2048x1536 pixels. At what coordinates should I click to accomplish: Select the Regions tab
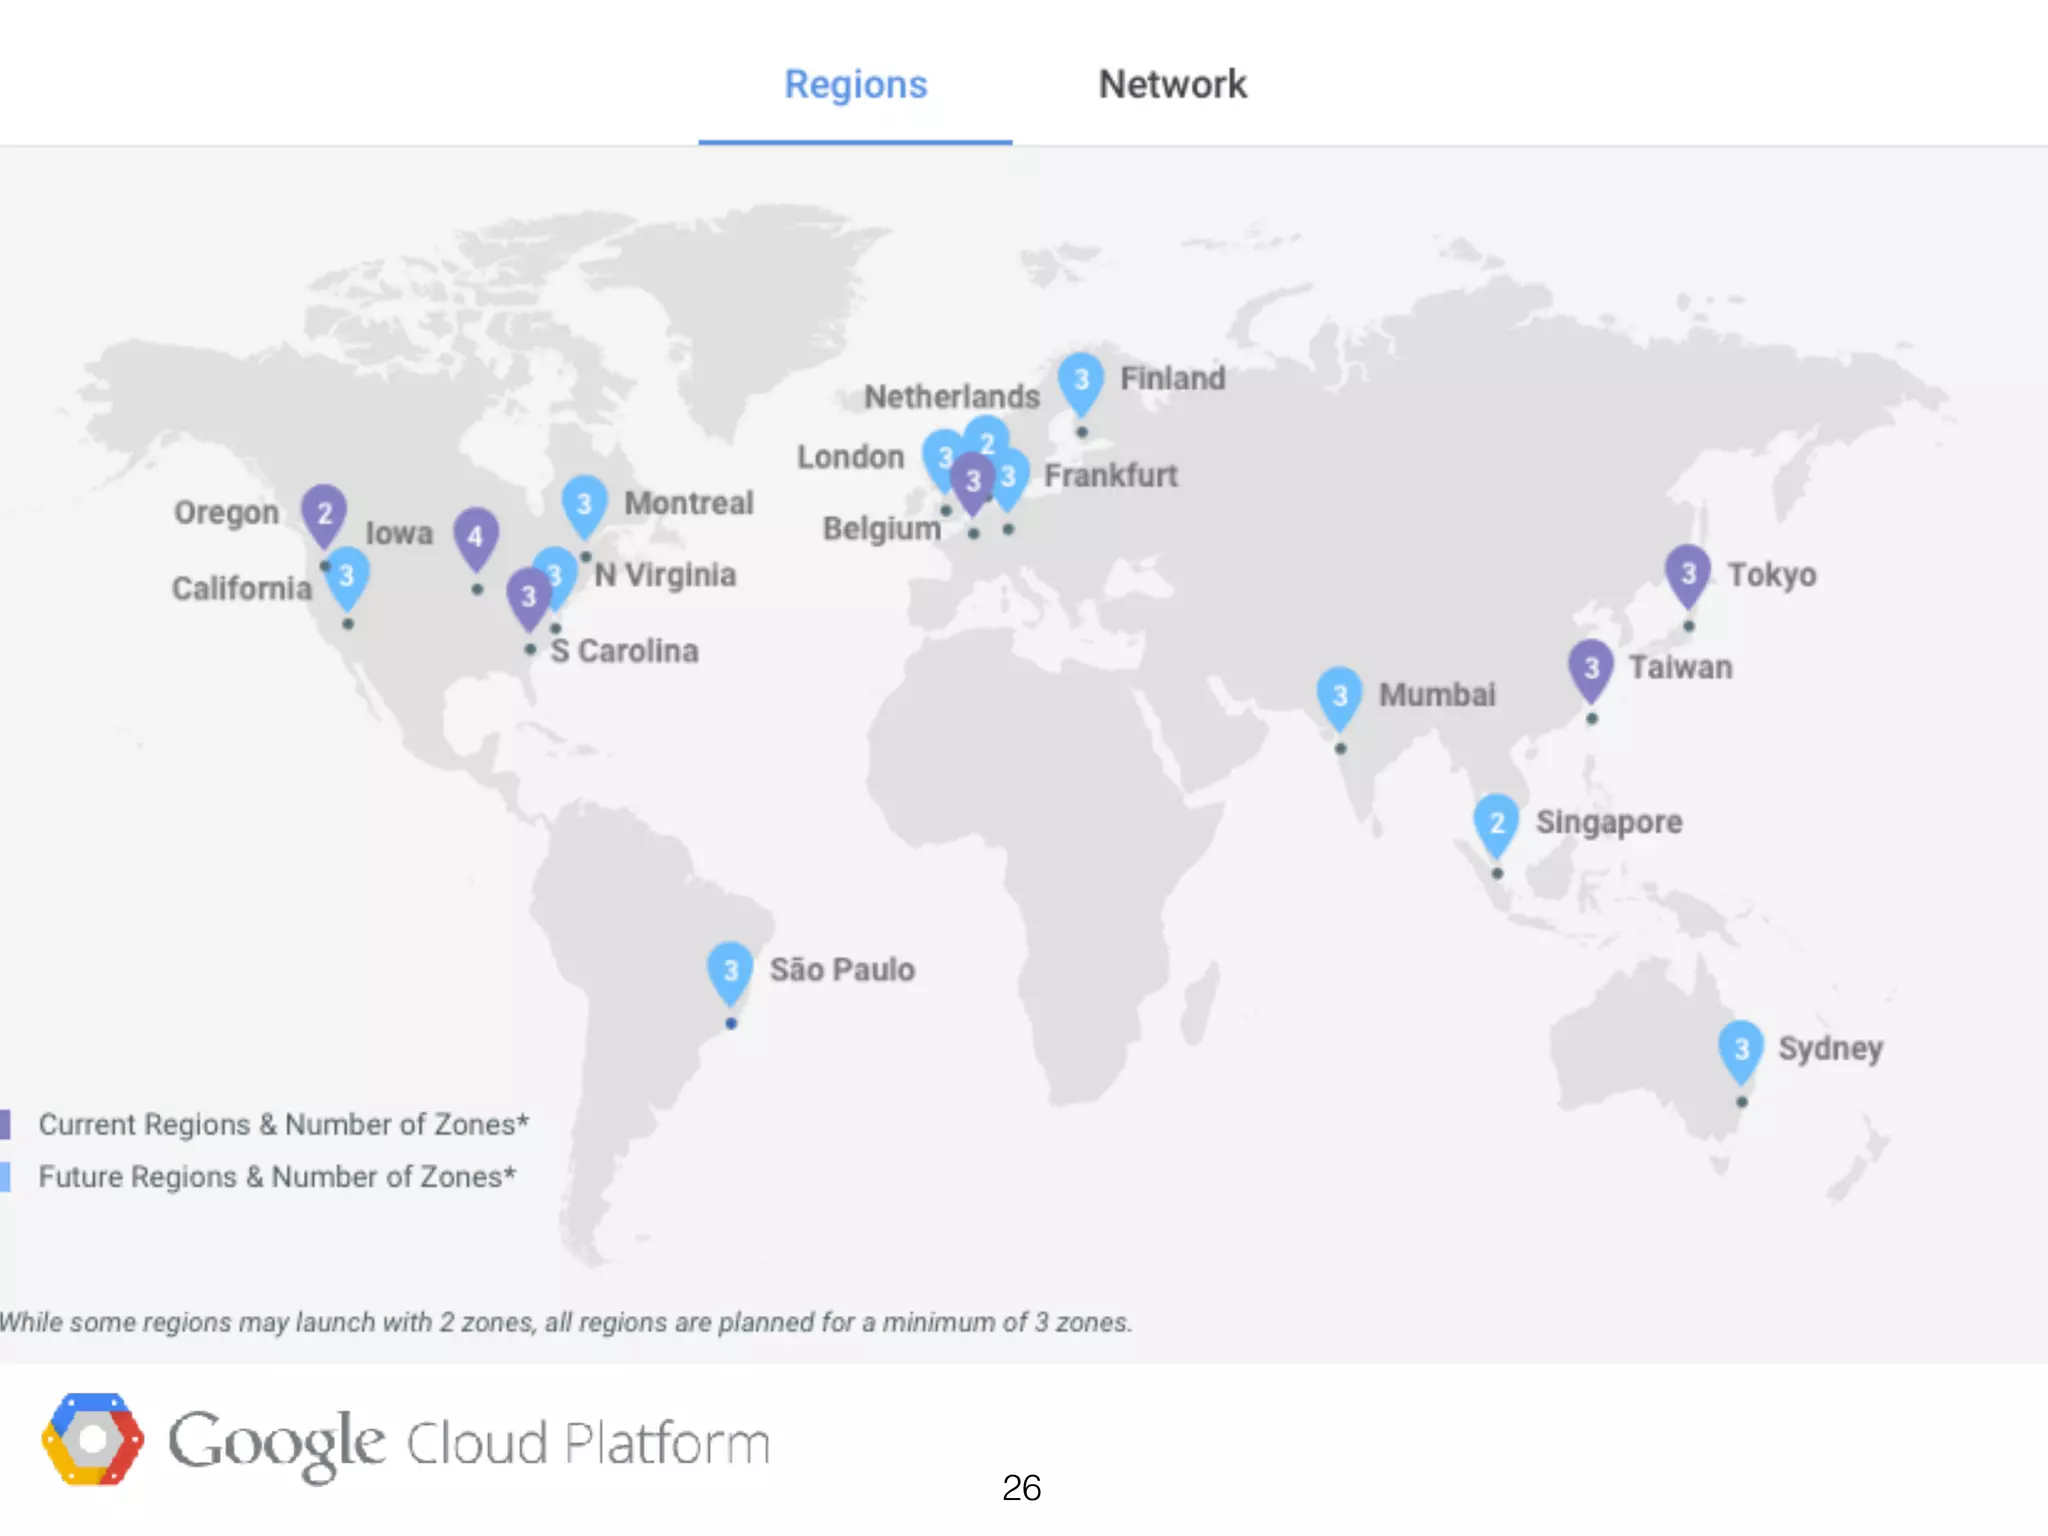point(855,85)
